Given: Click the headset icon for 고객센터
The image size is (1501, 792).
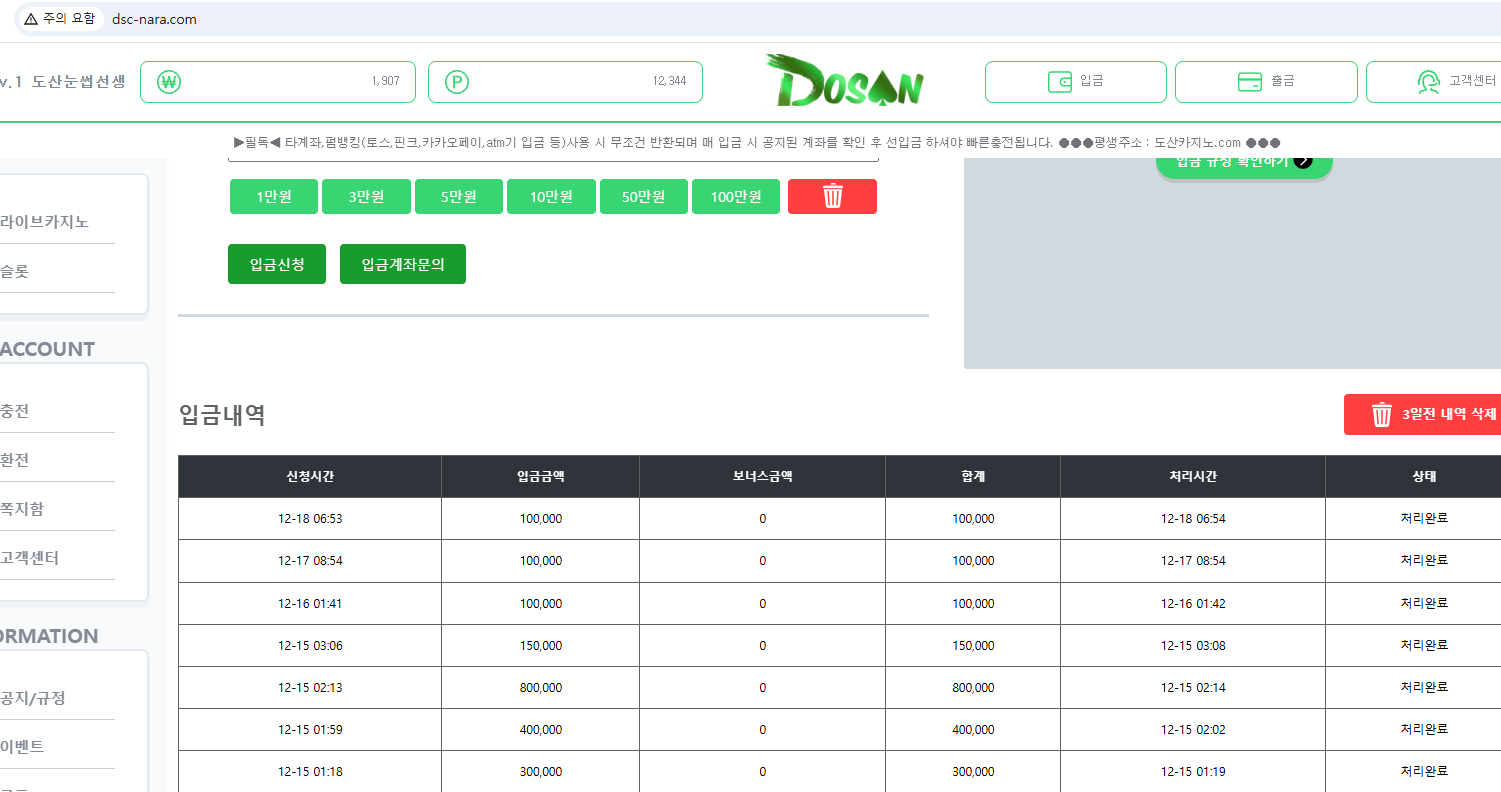Looking at the screenshot, I should [x=1428, y=82].
